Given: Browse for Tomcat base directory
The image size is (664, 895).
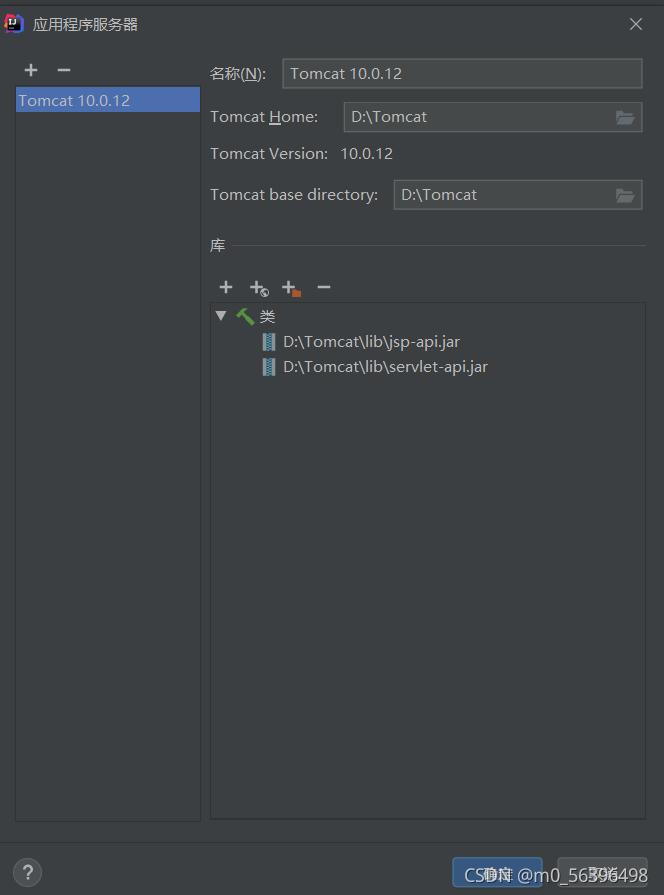Looking at the screenshot, I should pyautogui.click(x=626, y=195).
